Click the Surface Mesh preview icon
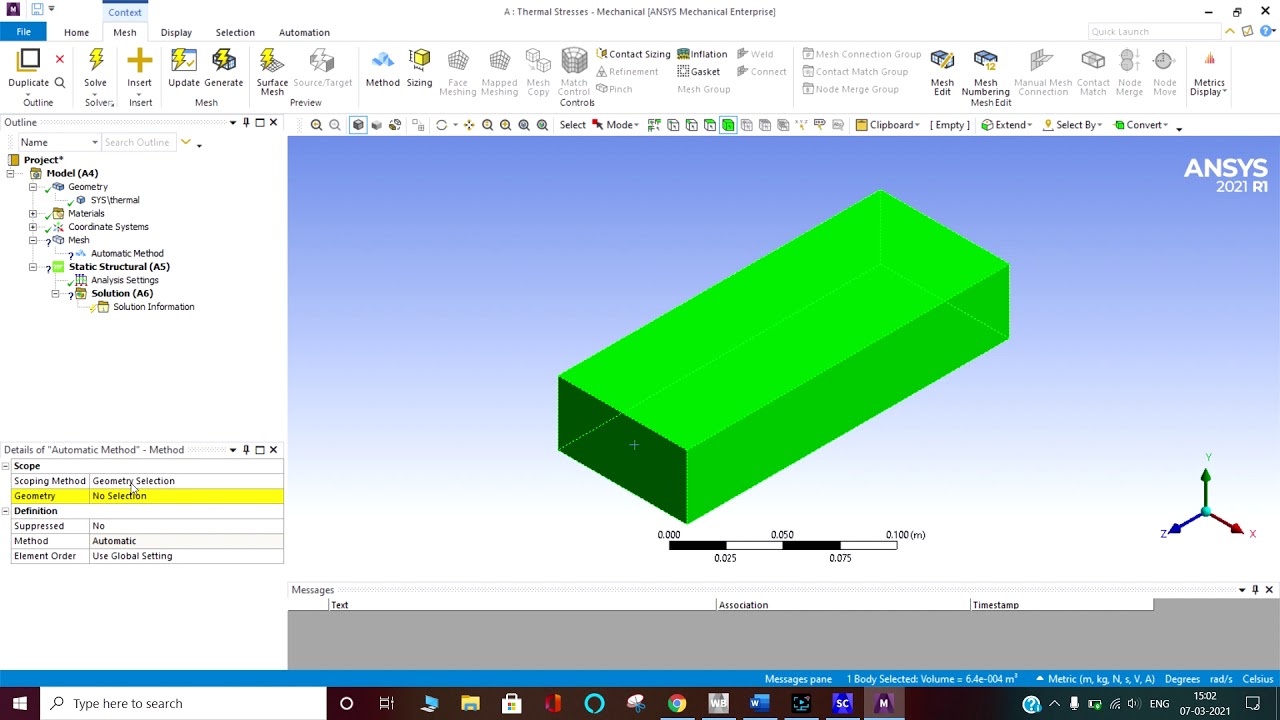 tap(271, 60)
